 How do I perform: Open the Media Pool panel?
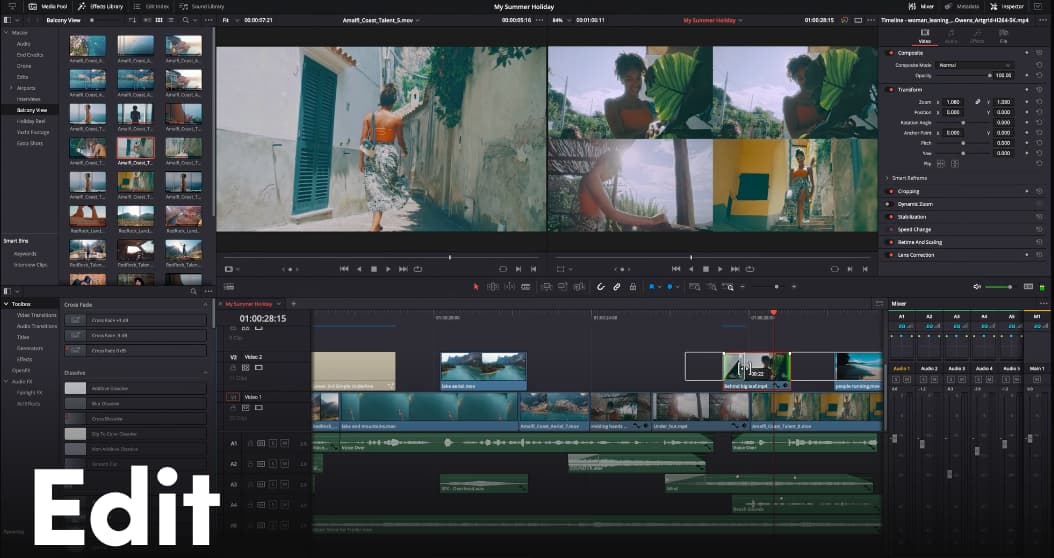45,6
